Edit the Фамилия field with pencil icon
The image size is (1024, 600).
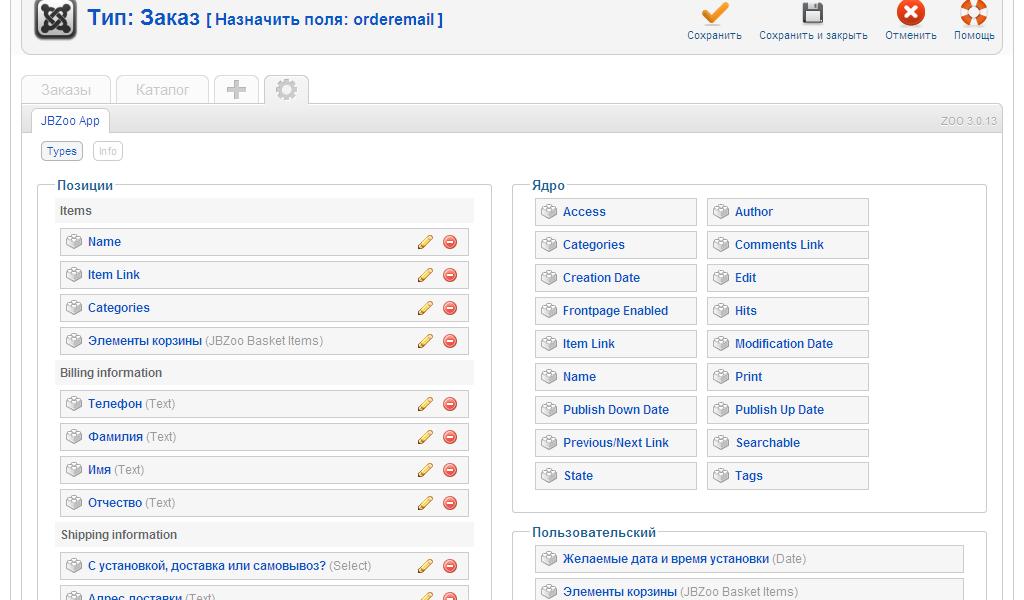(x=425, y=437)
